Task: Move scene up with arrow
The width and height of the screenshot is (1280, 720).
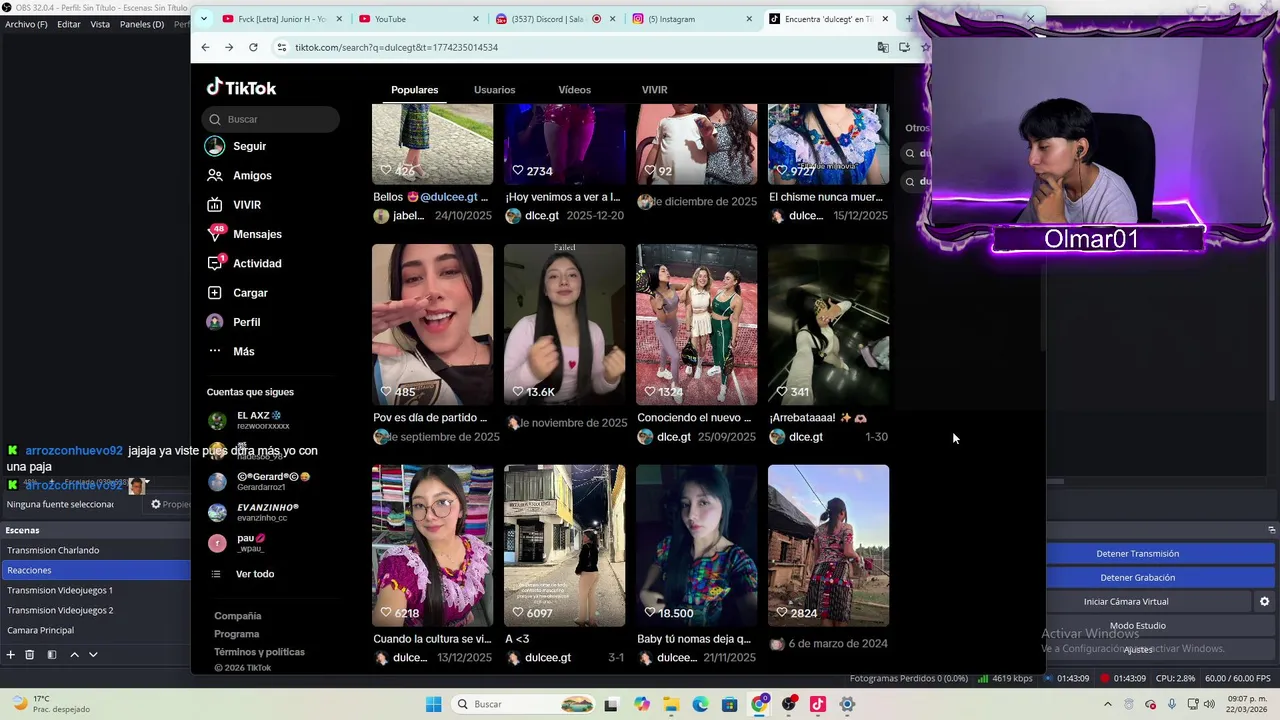Action: [x=74, y=654]
